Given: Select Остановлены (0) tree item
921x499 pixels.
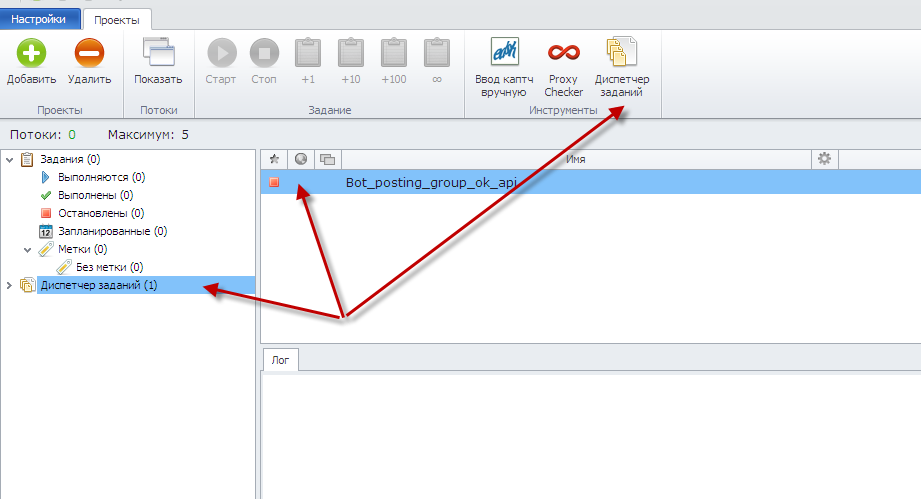Looking at the screenshot, I should click(x=100, y=213).
